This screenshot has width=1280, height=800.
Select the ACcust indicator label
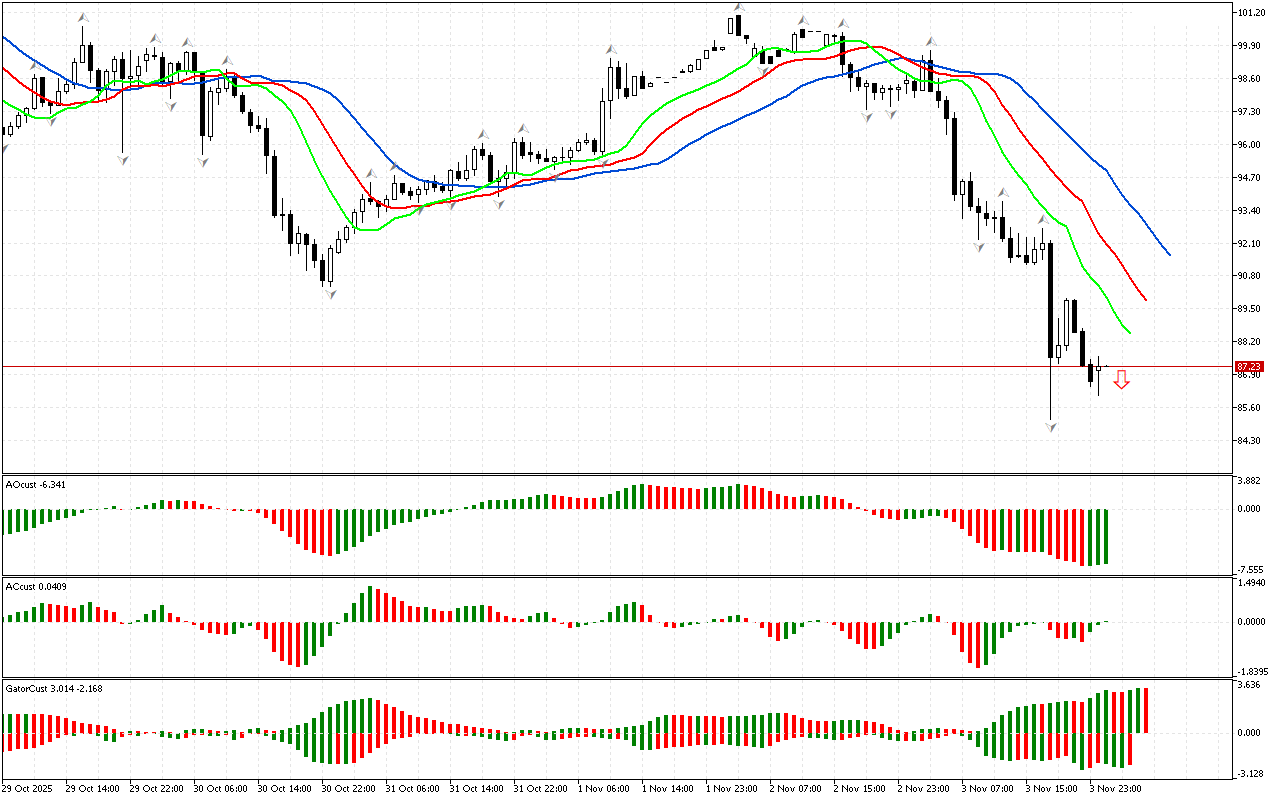tap(36, 585)
